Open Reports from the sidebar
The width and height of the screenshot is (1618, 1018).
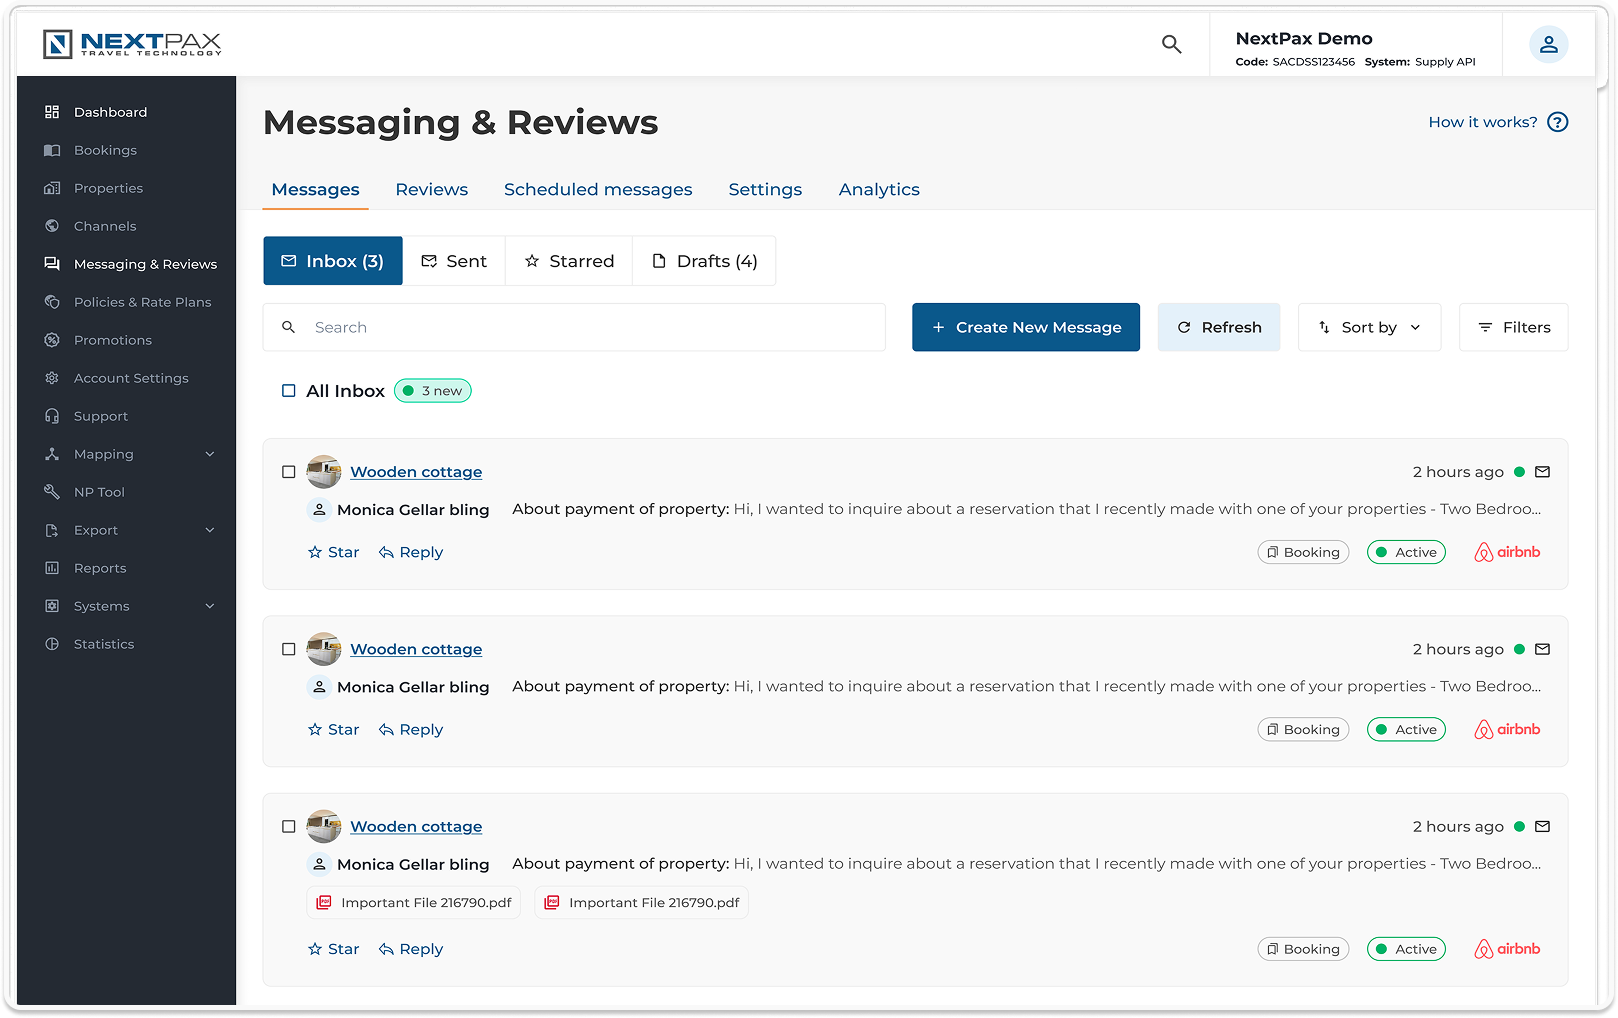point(100,568)
